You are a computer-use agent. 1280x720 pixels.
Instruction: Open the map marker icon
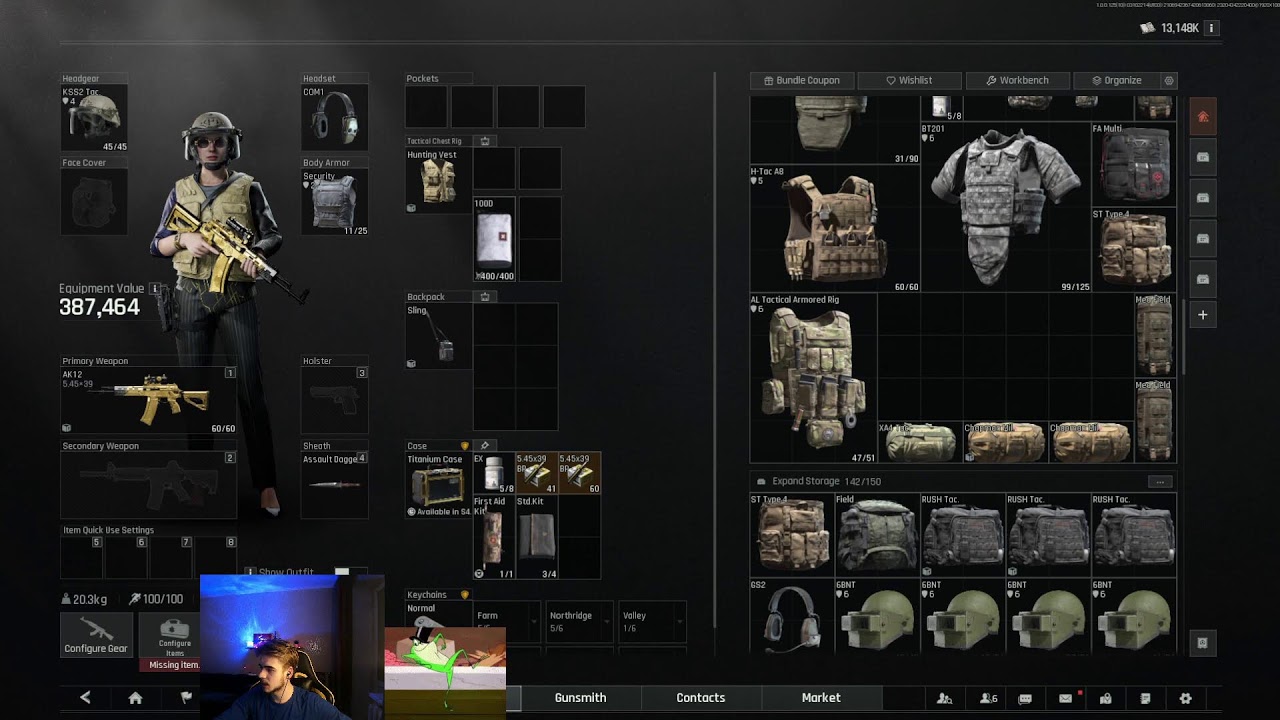(1105, 698)
